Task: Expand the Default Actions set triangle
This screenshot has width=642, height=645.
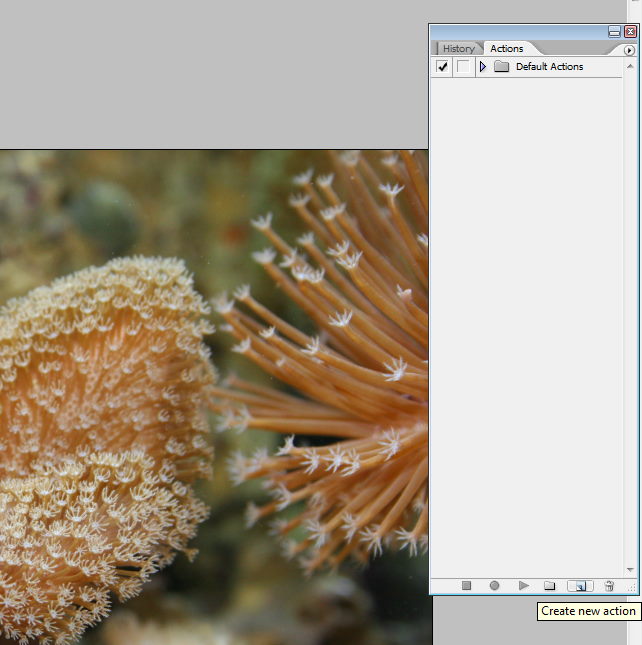Action: pos(483,67)
